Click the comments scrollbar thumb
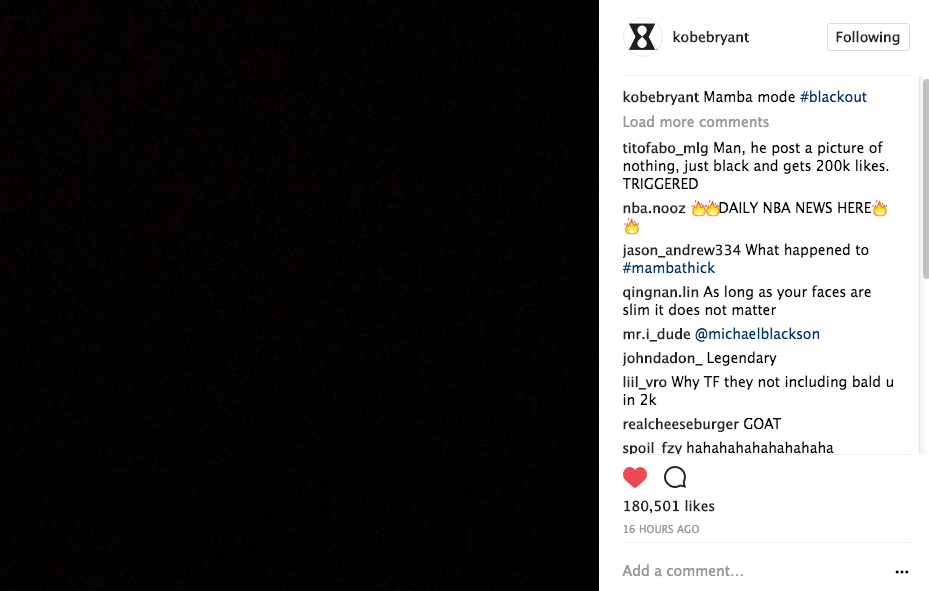 [925, 178]
